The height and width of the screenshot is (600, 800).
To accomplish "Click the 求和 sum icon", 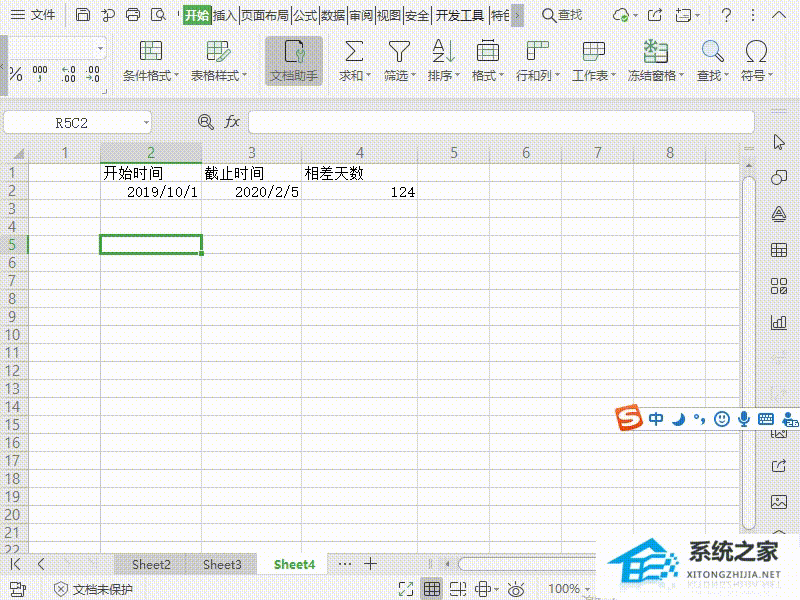I will point(353,52).
